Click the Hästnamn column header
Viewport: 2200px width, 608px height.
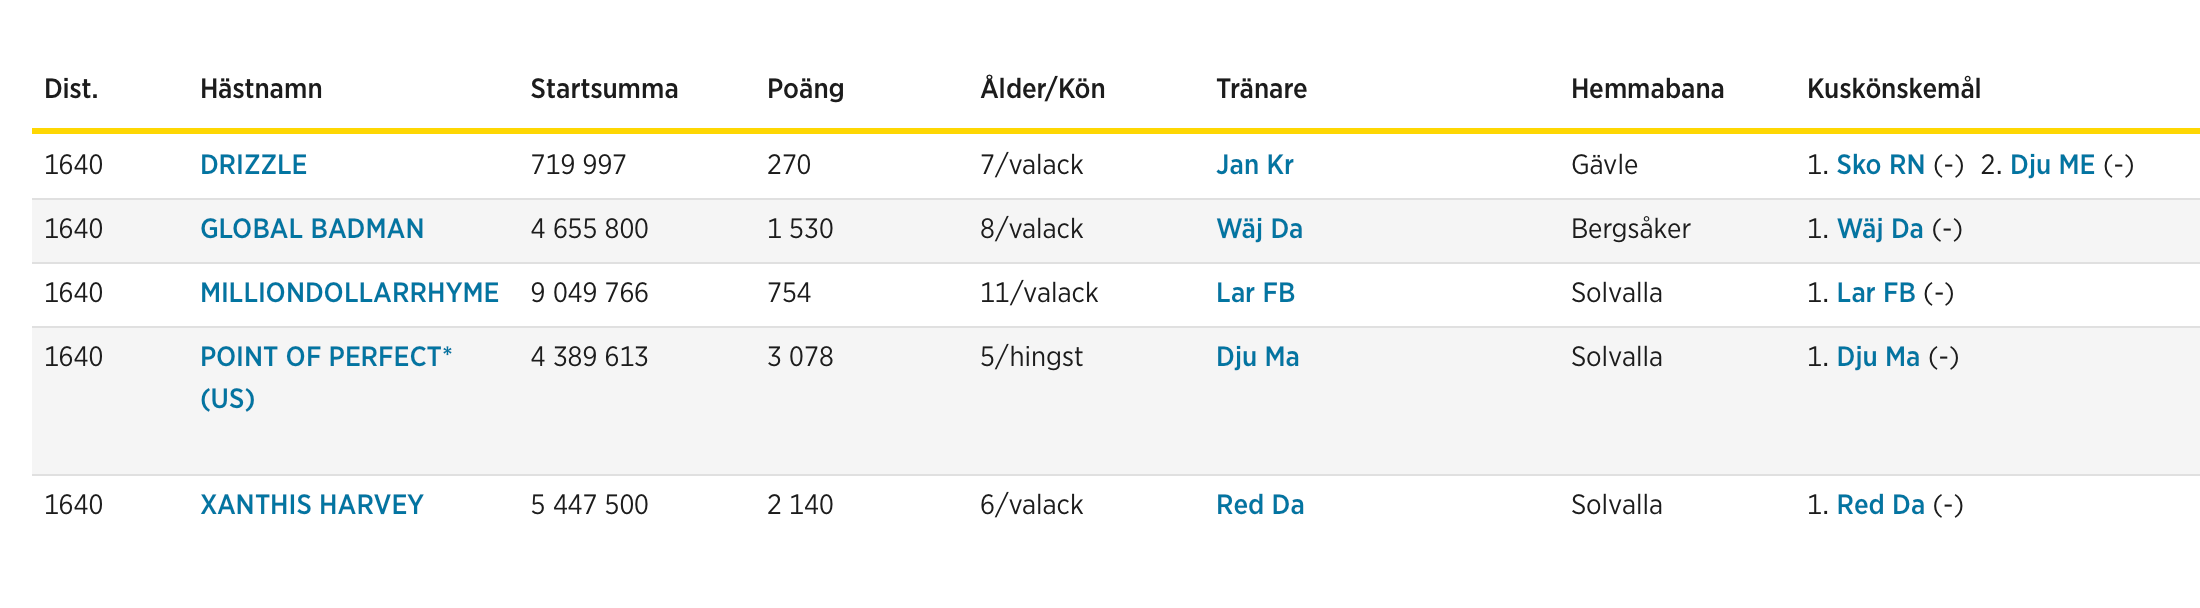[x=261, y=89]
